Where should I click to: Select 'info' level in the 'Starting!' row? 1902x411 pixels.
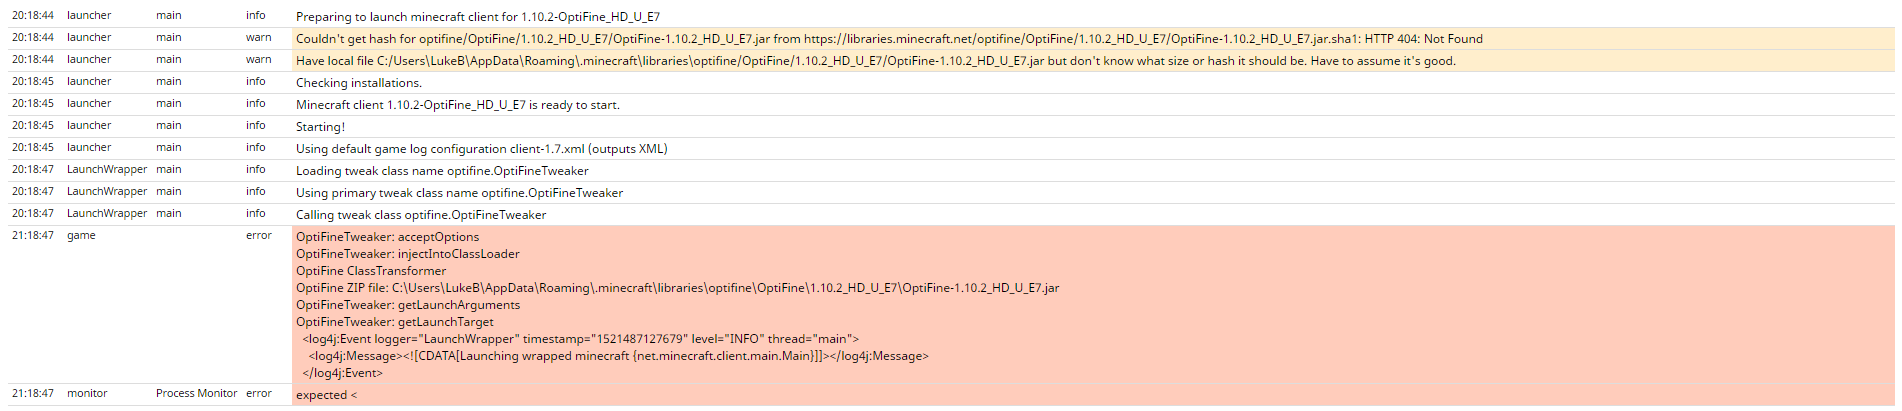point(256,125)
